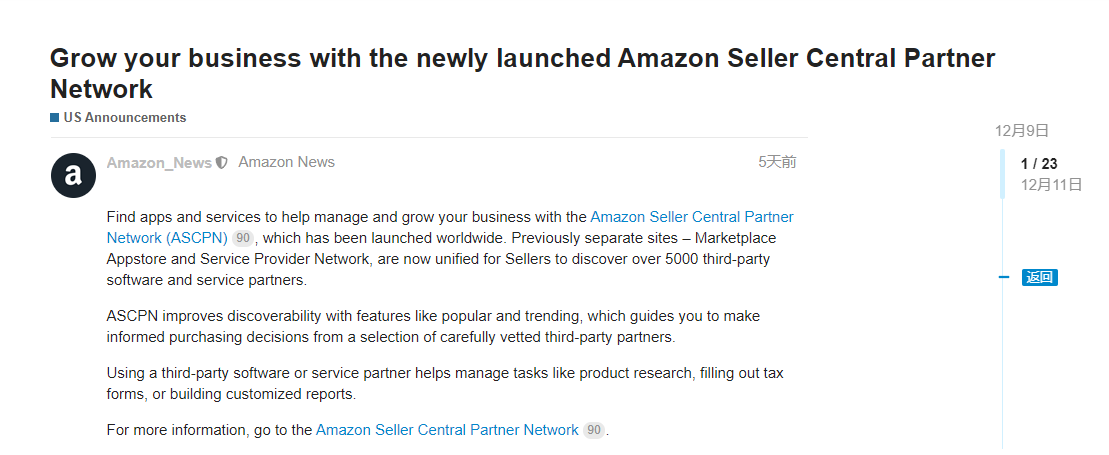Image resolution: width=1109 pixels, height=455 pixels.
Task: Open the Amazon_News user profile
Action: click(x=159, y=163)
